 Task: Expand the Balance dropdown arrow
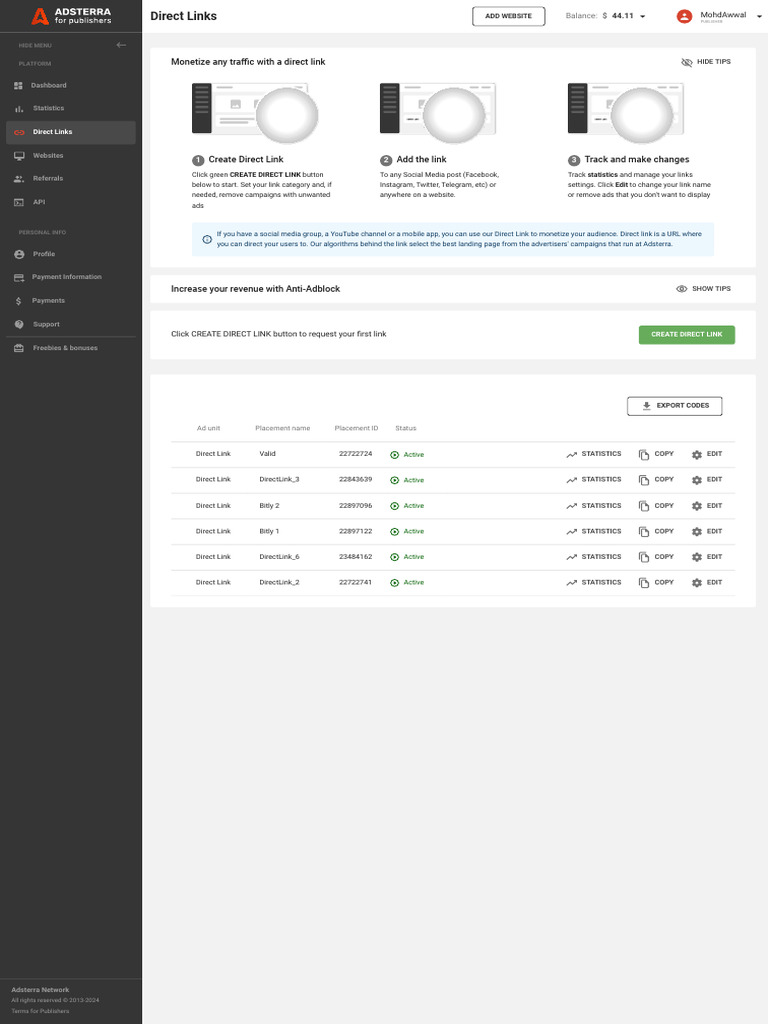(x=643, y=16)
